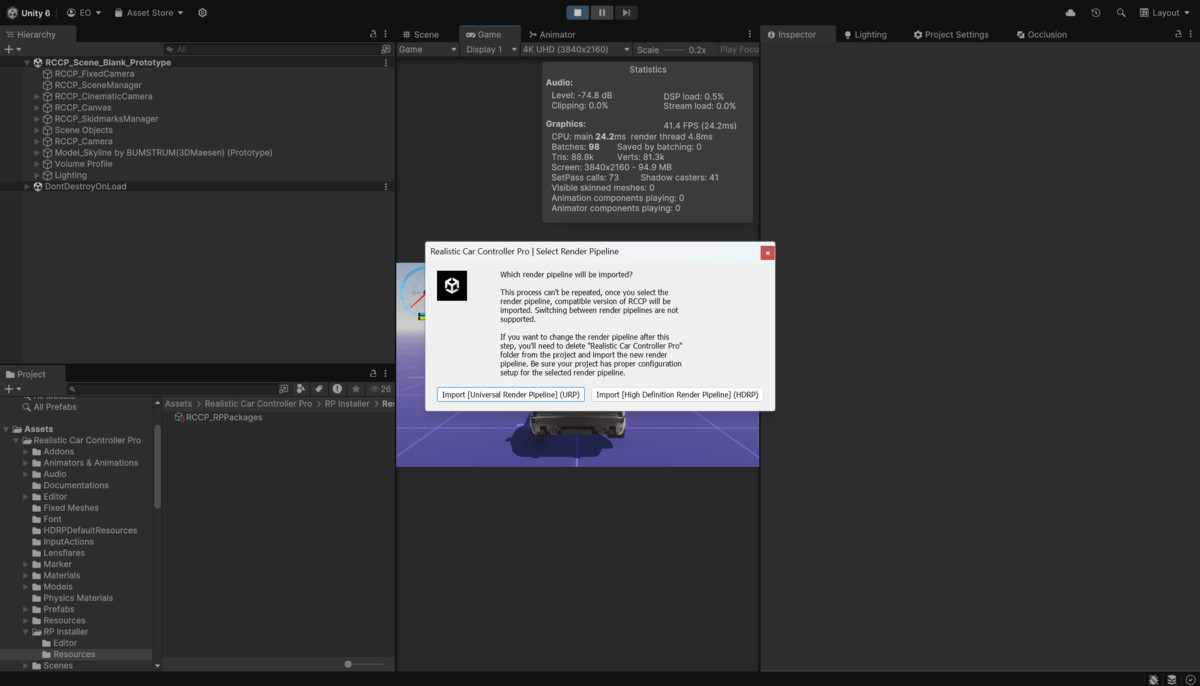Switch to the Lighting tab

click(865, 34)
